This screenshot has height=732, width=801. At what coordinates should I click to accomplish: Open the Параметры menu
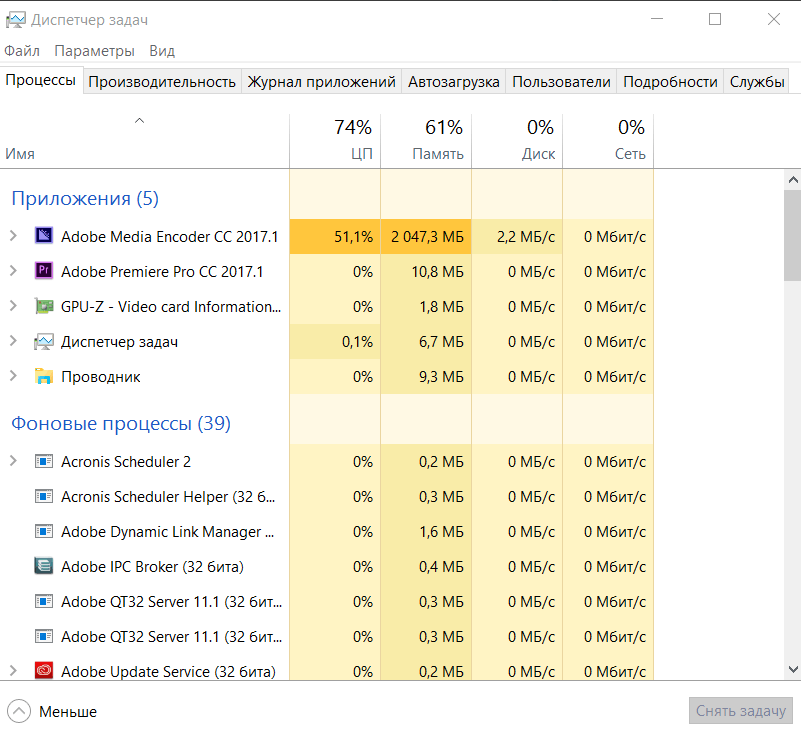click(x=94, y=51)
